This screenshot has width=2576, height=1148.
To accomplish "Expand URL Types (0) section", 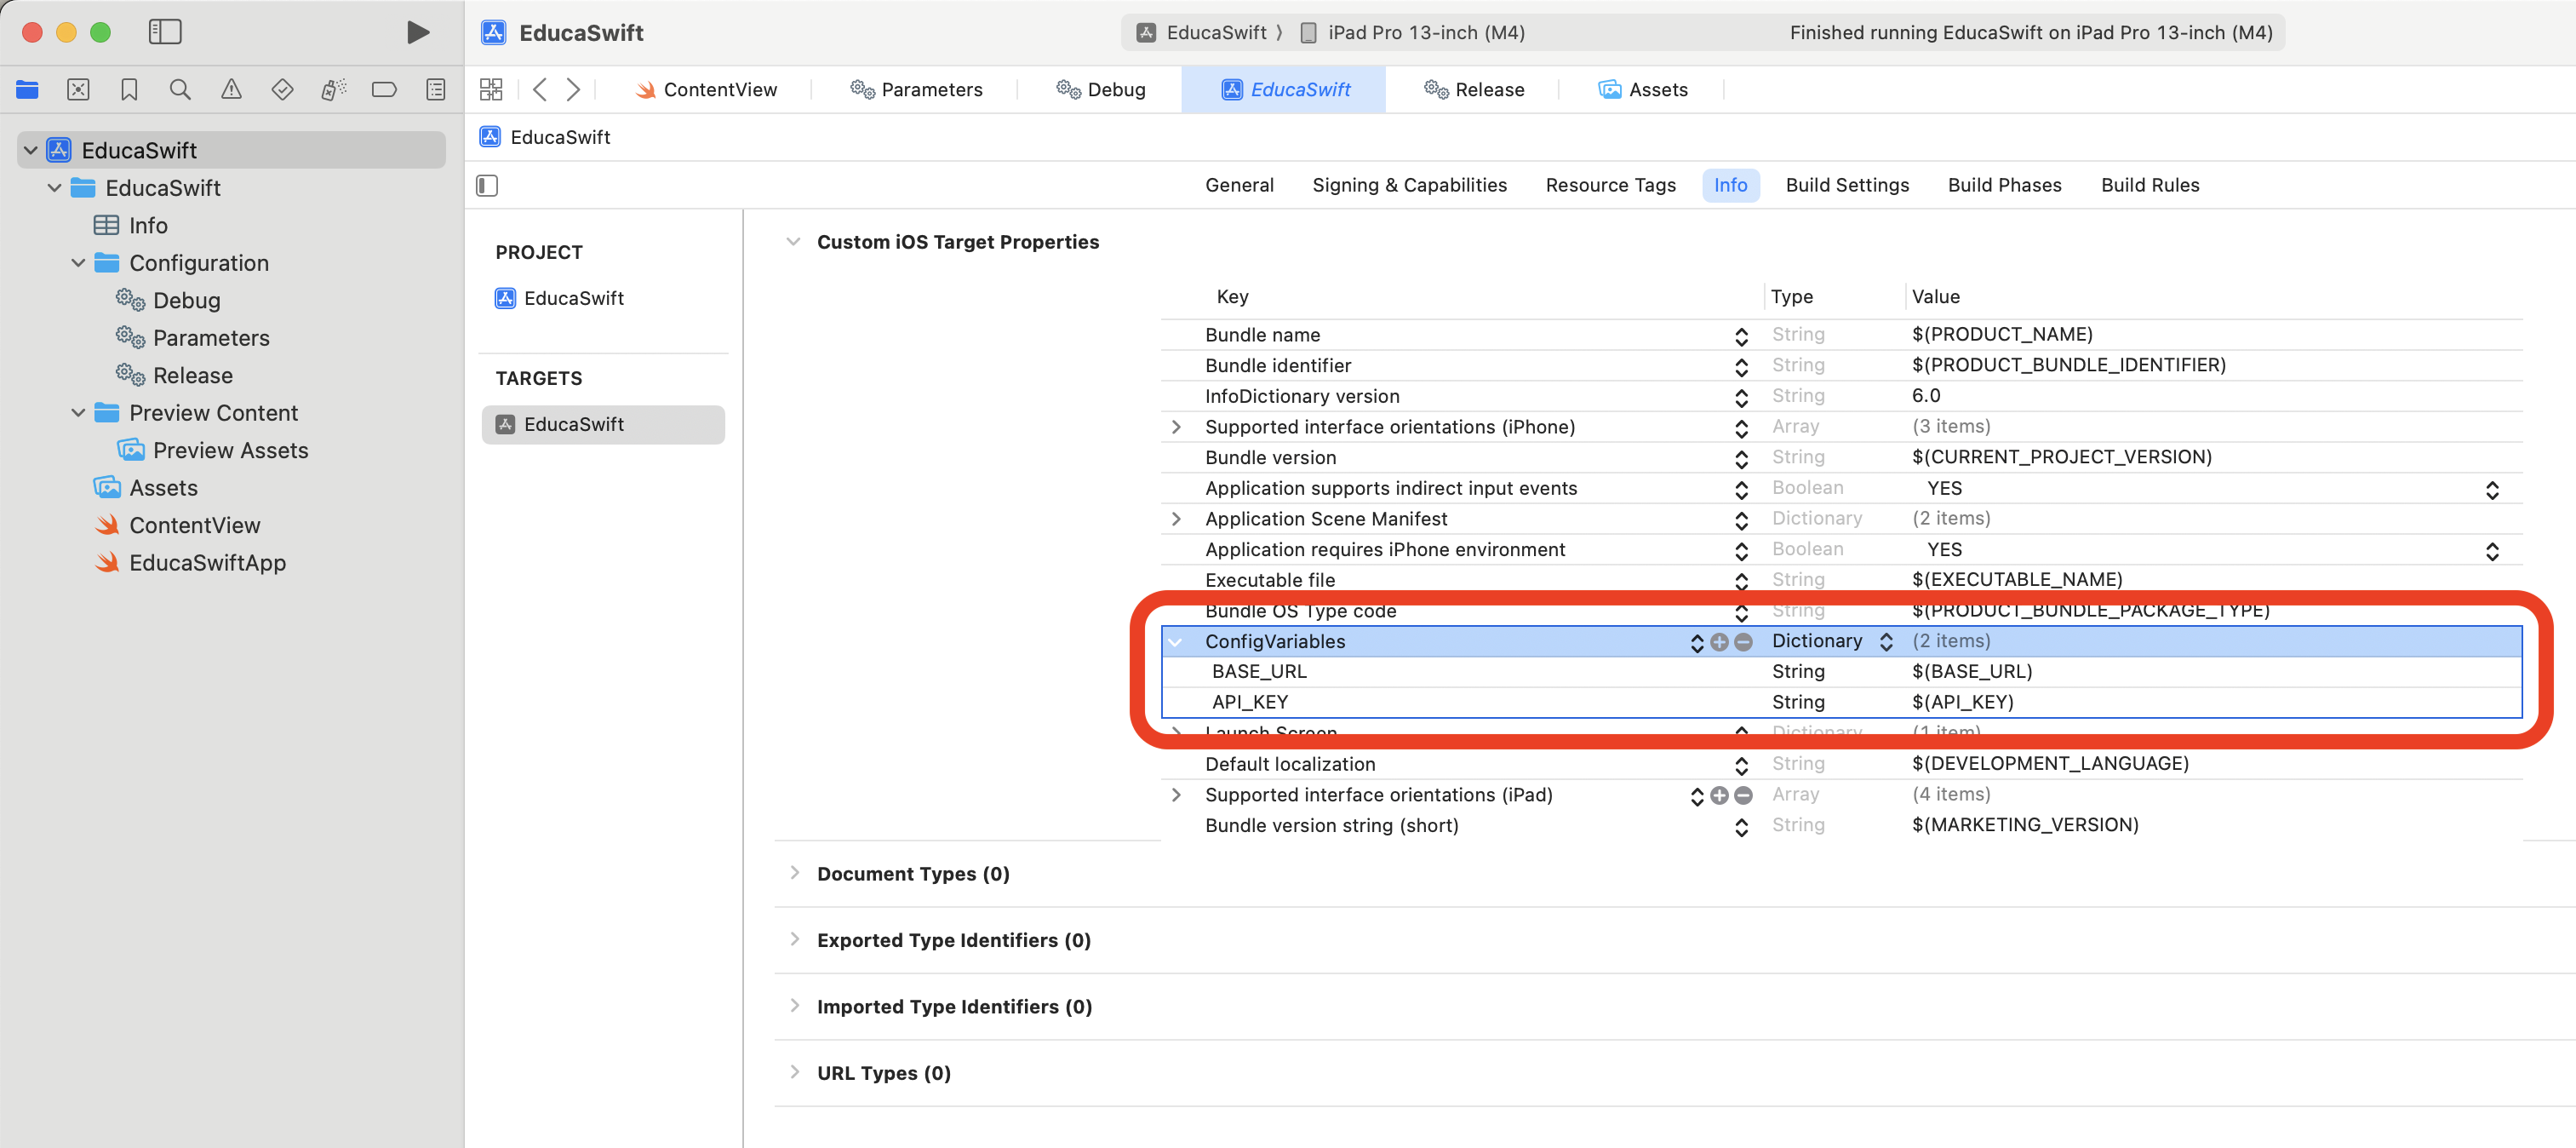I will click(x=794, y=1072).
